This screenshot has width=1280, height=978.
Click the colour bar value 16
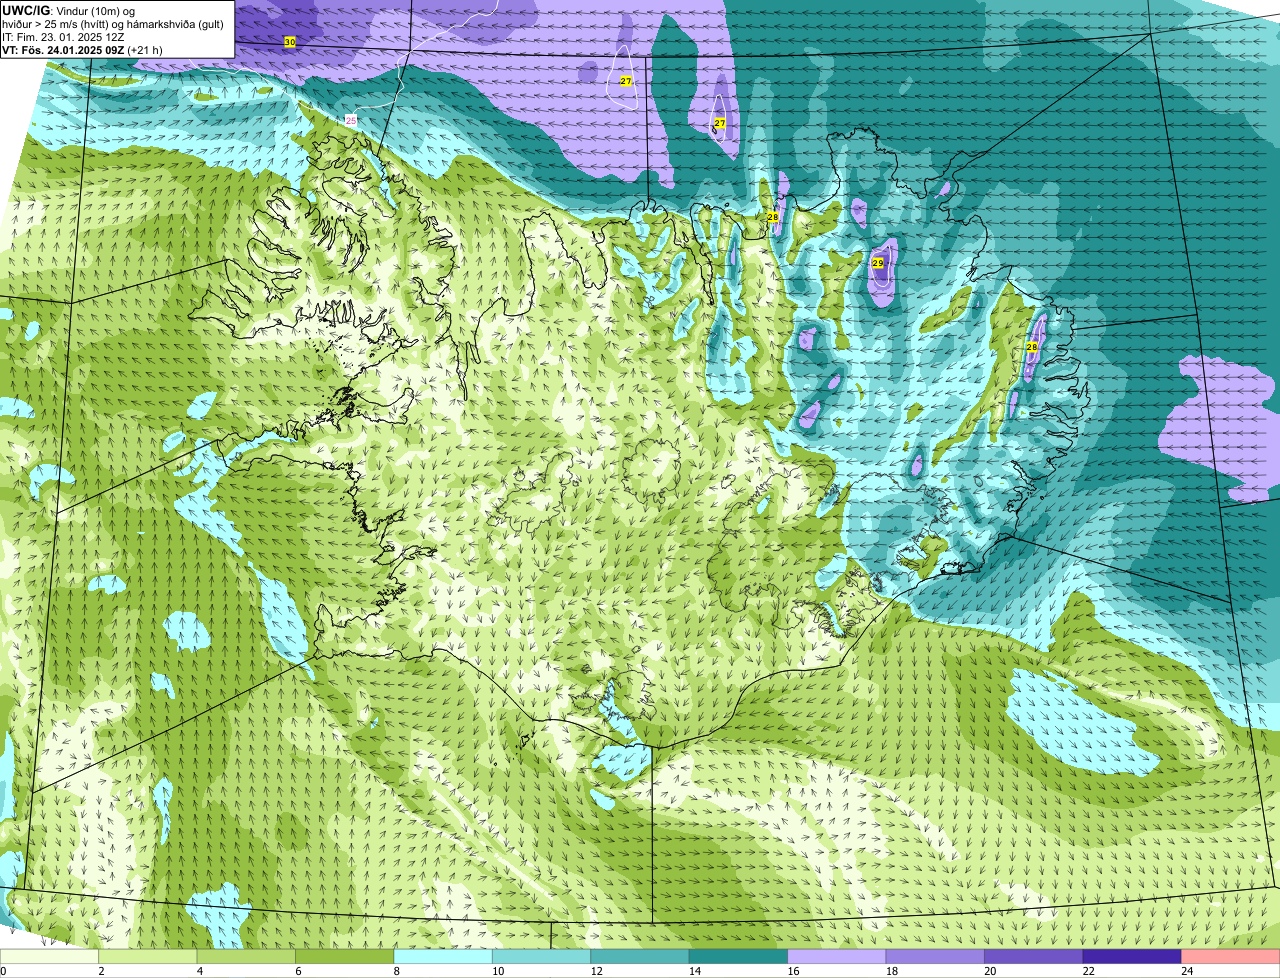[x=793, y=971]
